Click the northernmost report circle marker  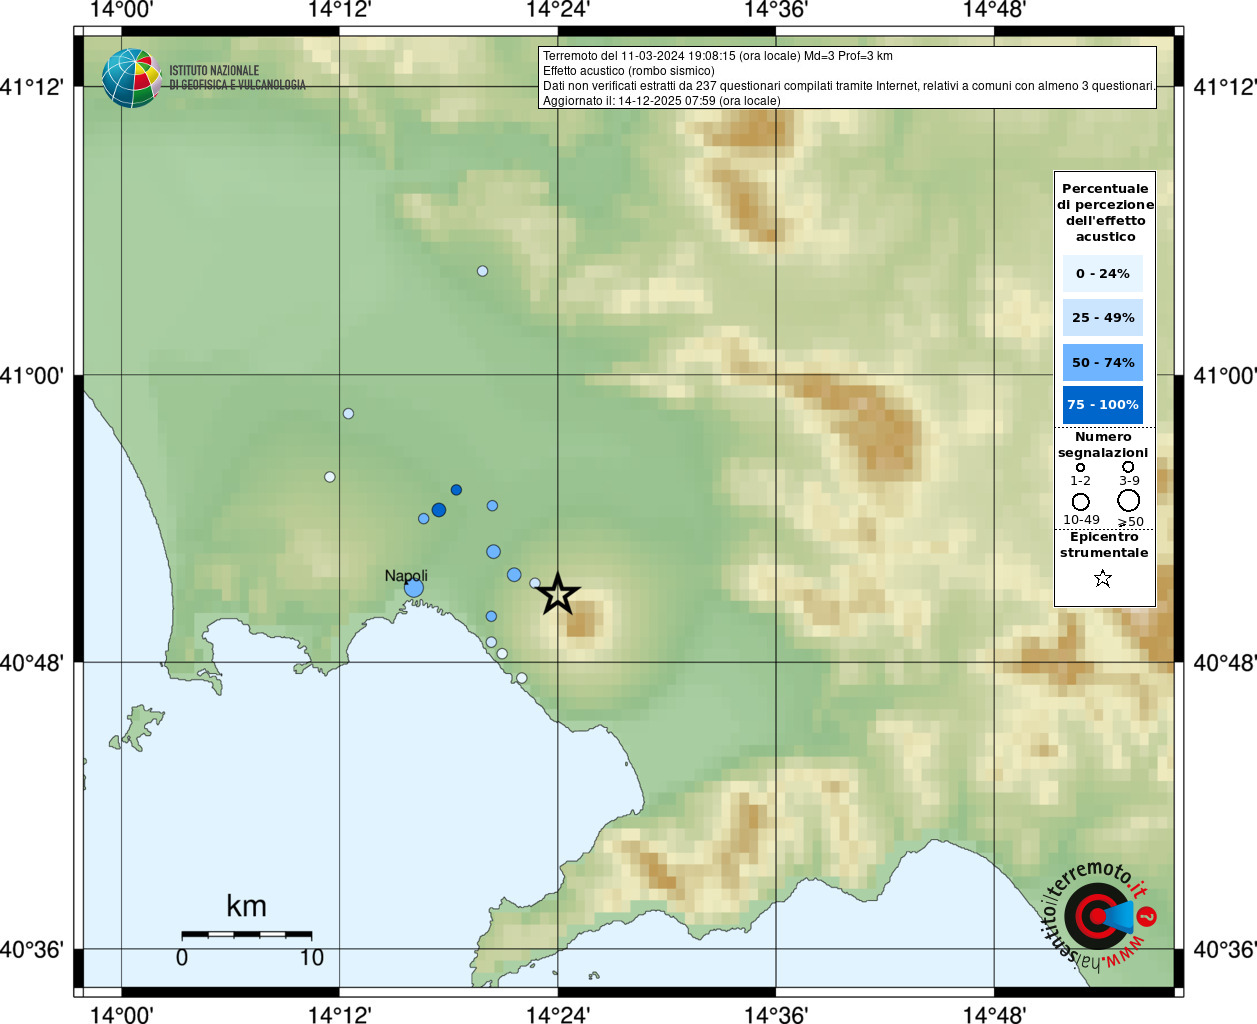482,271
